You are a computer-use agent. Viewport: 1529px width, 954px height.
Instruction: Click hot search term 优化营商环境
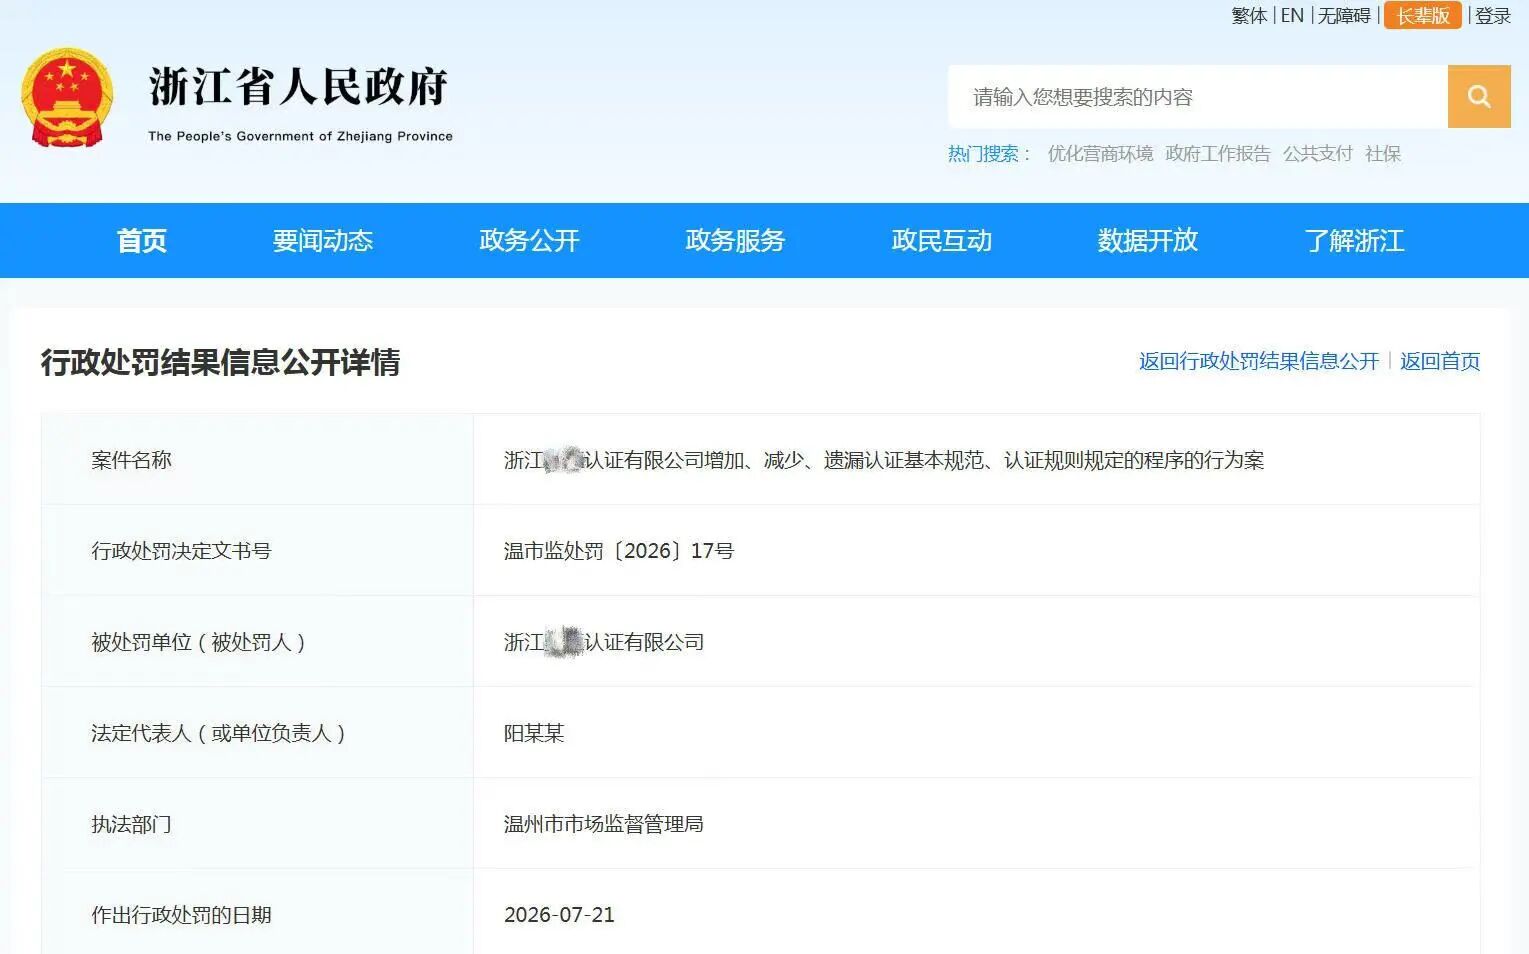coord(1100,154)
